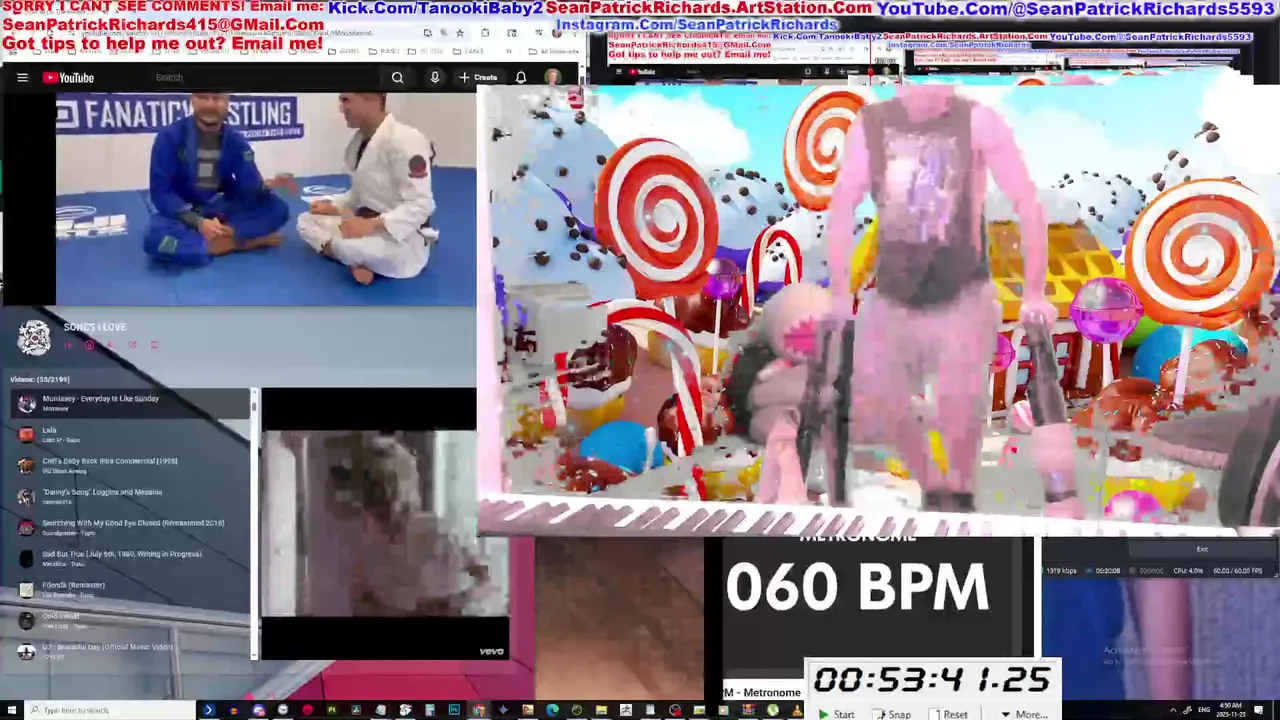Click the last pink playlist control icon
Screen dimensions: 1280x720
pos(154,345)
